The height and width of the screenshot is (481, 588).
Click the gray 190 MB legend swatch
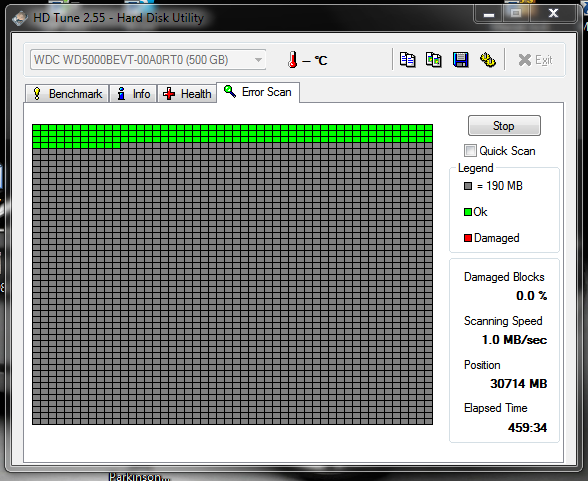coord(468,186)
